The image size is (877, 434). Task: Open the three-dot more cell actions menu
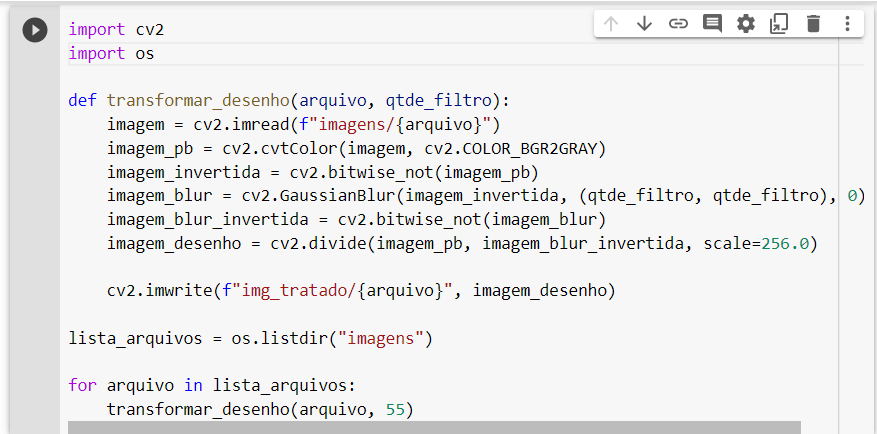pyautogui.click(x=847, y=23)
